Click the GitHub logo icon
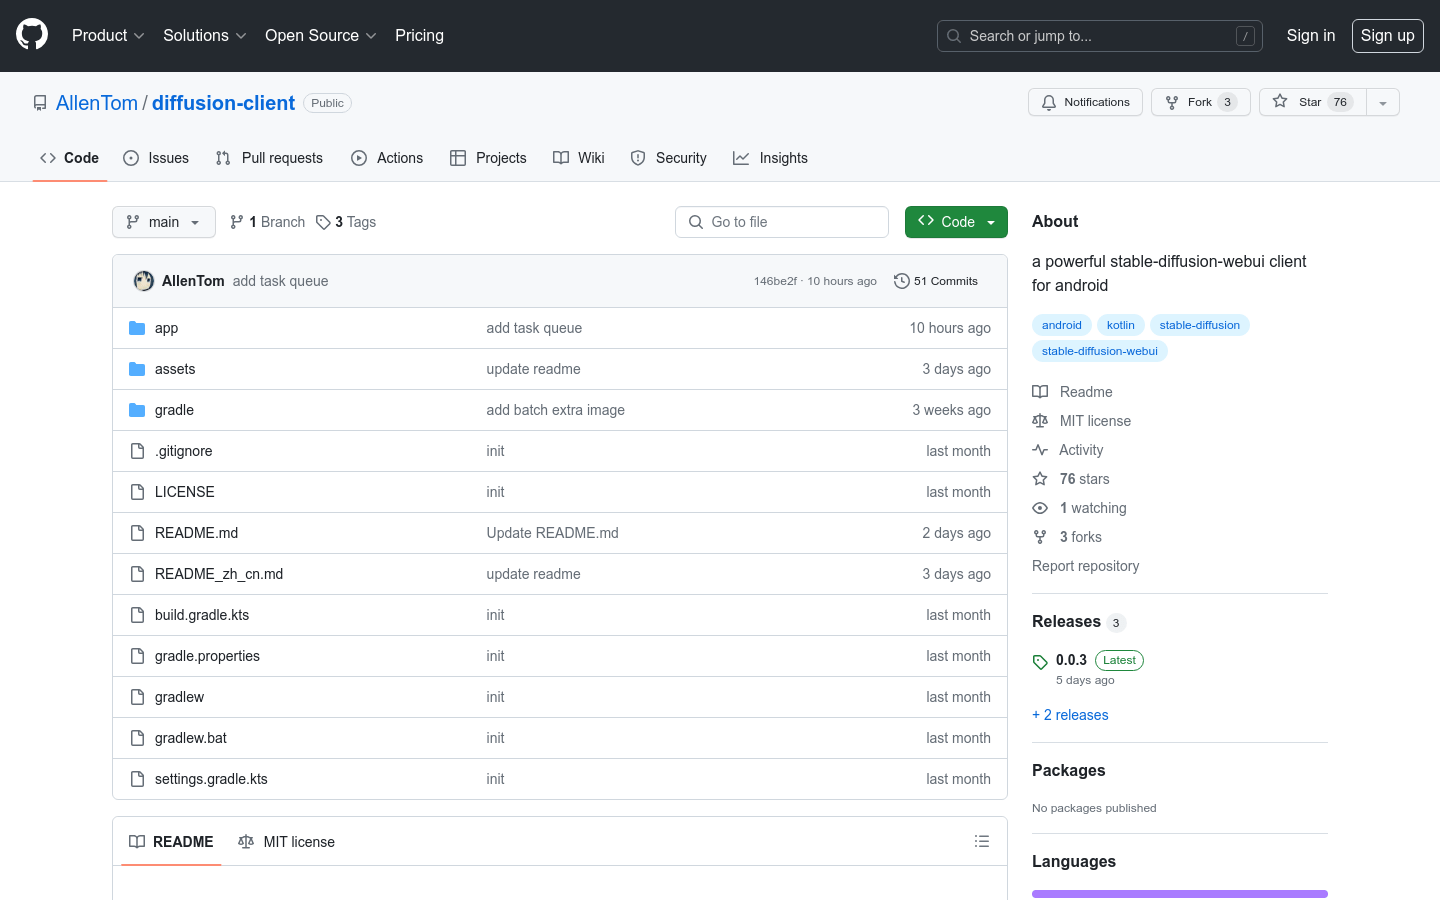 tap(32, 35)
